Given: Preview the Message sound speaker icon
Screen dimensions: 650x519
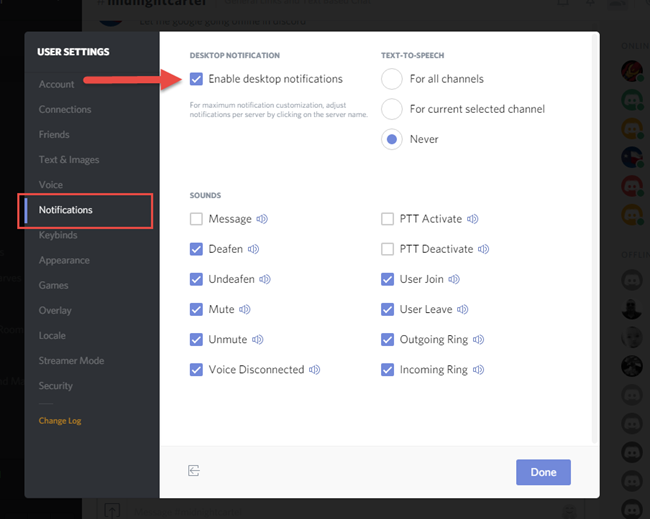Looking at the screenshot, I should pyautogui.click(x=262, y=219).
